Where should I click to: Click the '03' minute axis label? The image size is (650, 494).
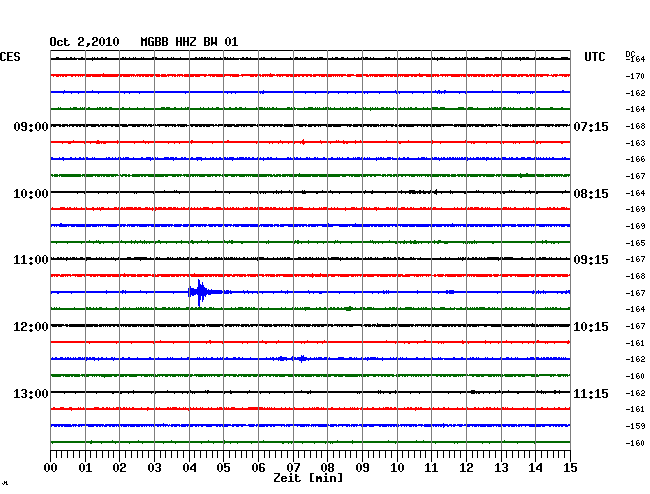pos(154,467)
